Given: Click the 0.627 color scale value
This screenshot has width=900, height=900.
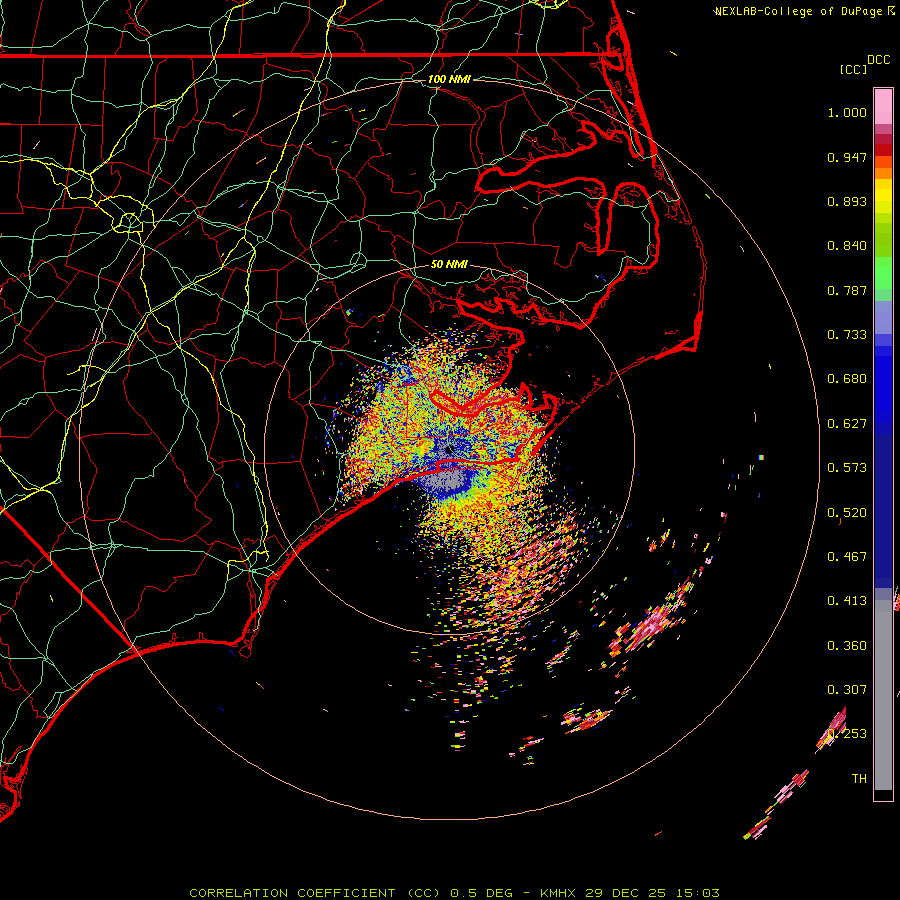Looking at the screenshot, I should coord(847,424).
